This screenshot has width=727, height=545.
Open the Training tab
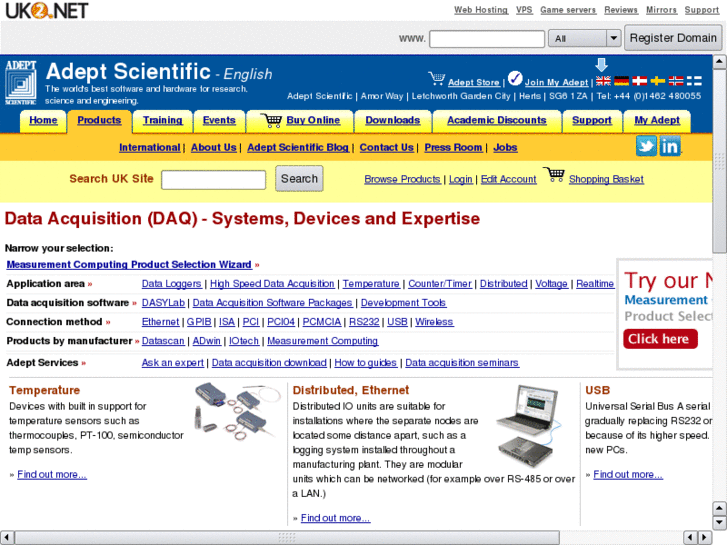tap(162, 120)
